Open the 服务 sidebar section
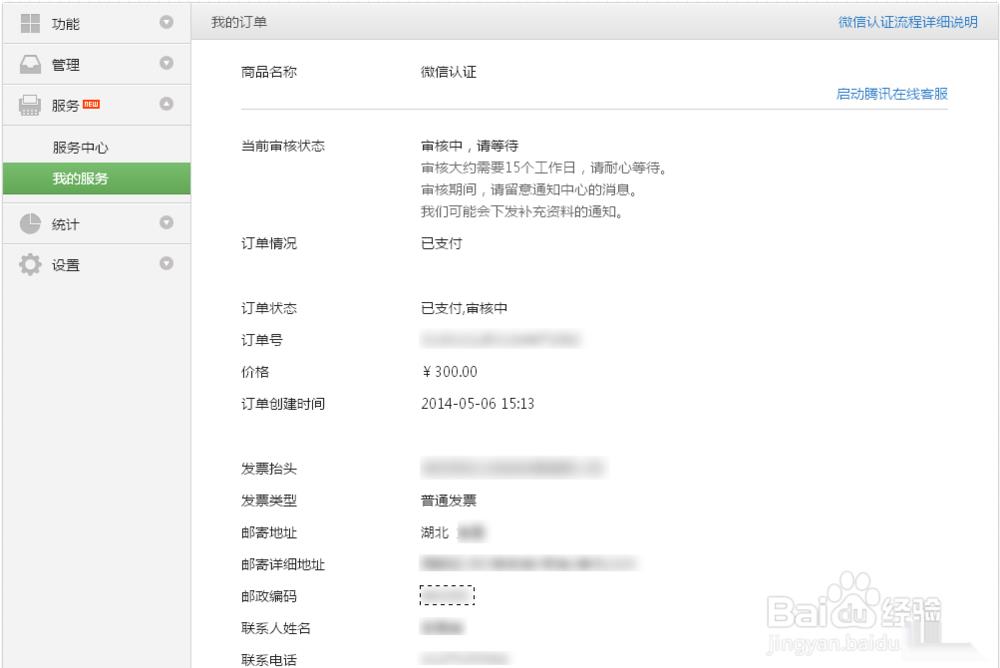The width and height of the screenshot is (1000, 668). (96, 105)
